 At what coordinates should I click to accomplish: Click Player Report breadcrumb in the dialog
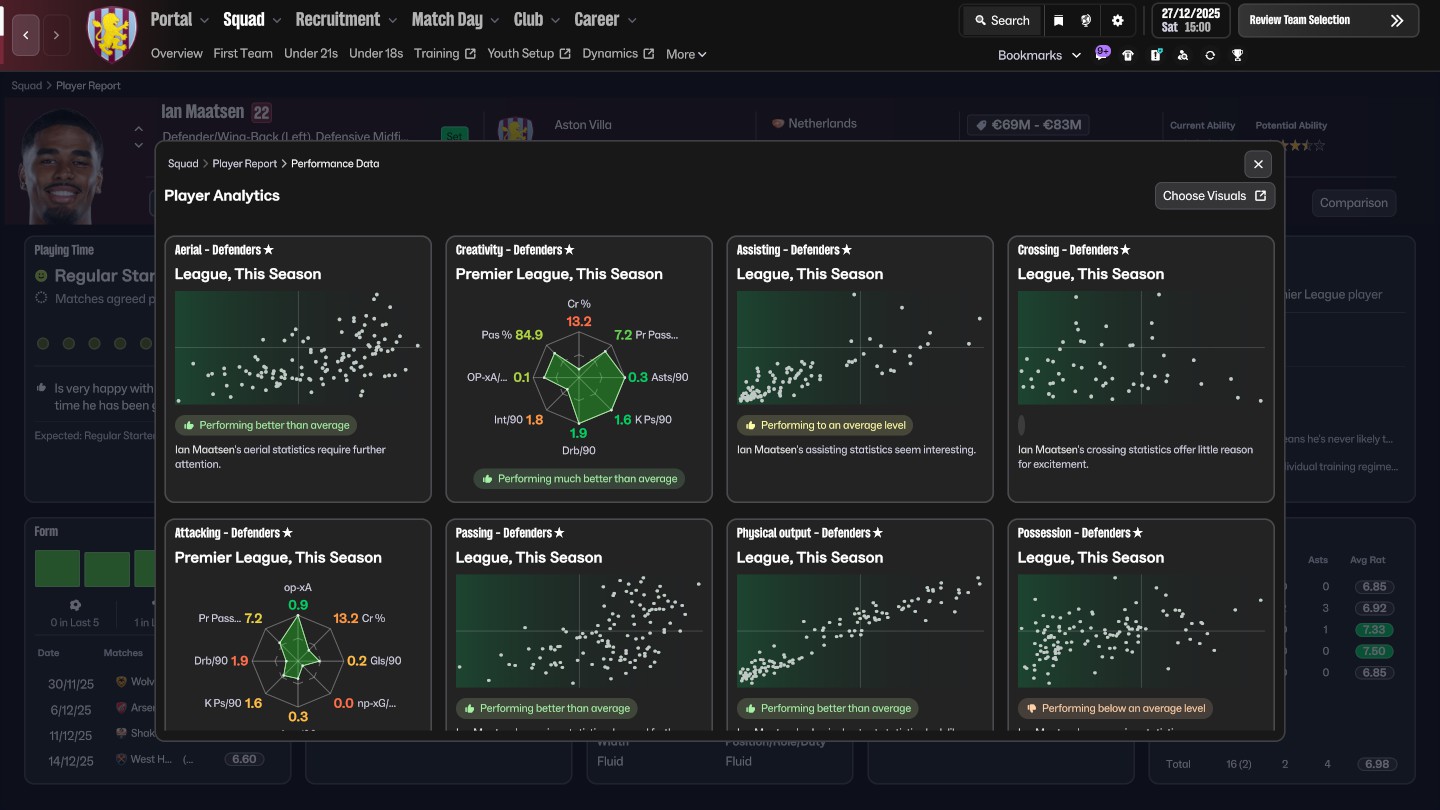[x=244, y=163]
